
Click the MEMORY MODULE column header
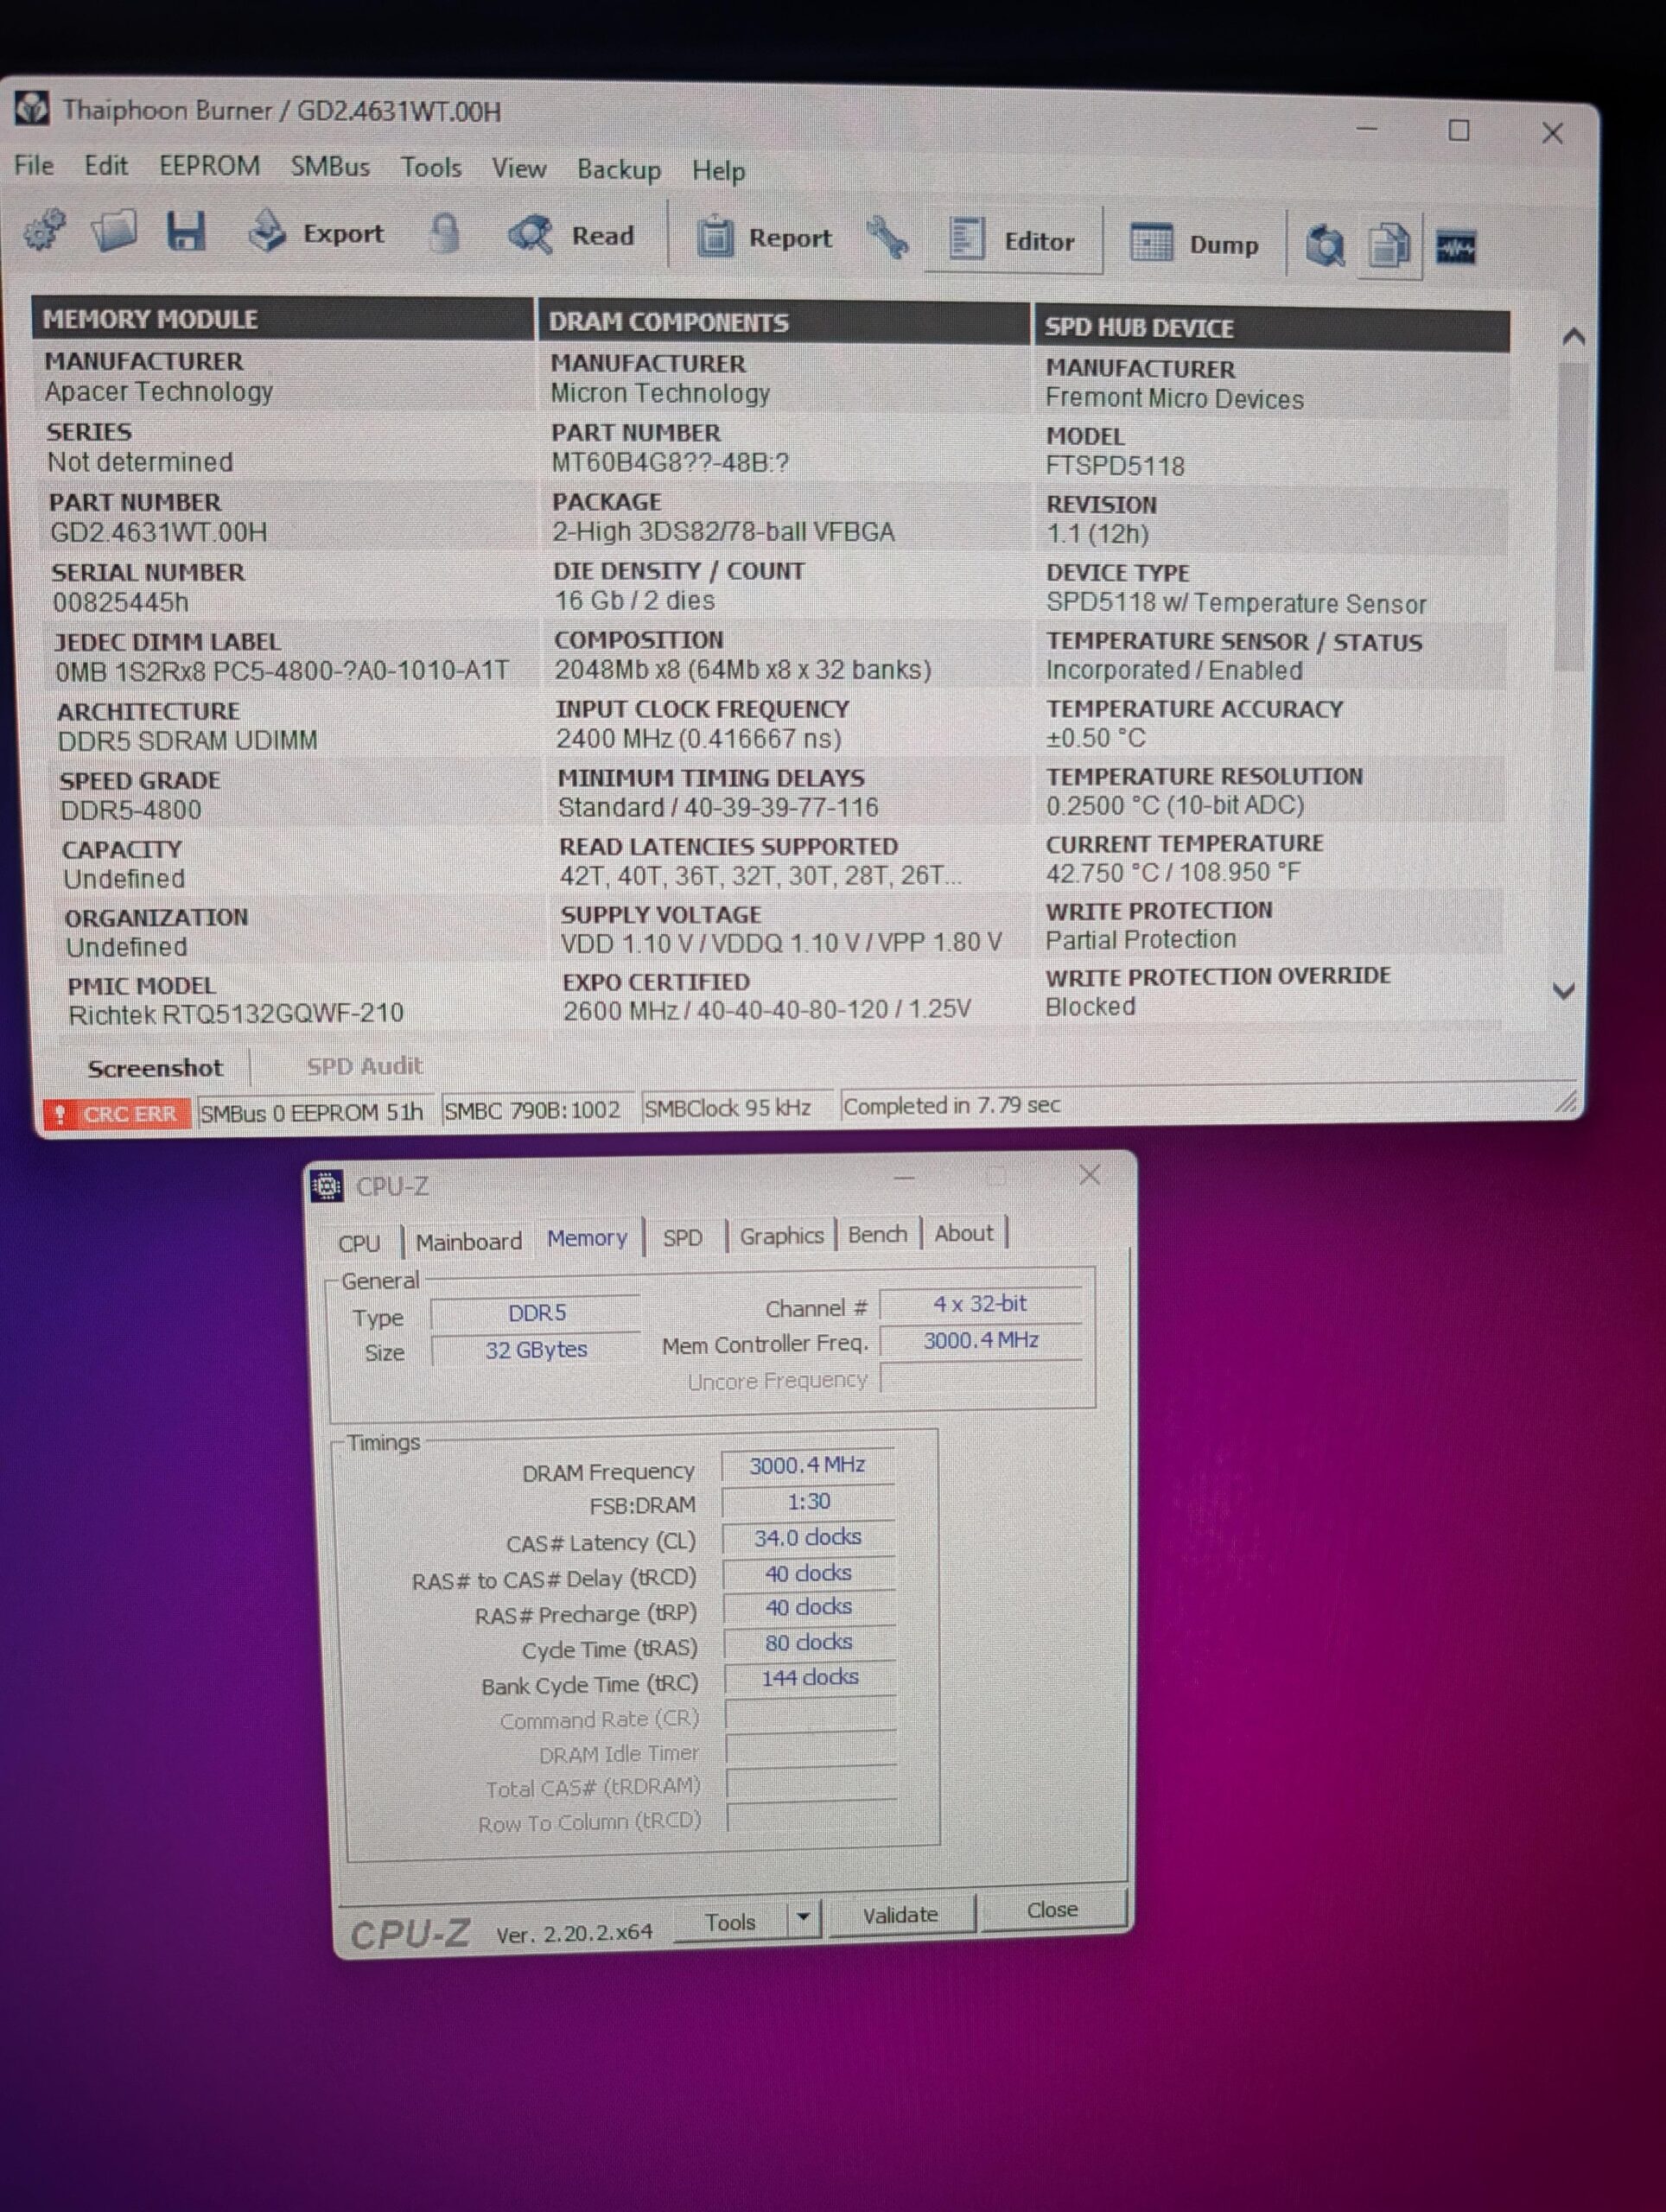point(283,319)
